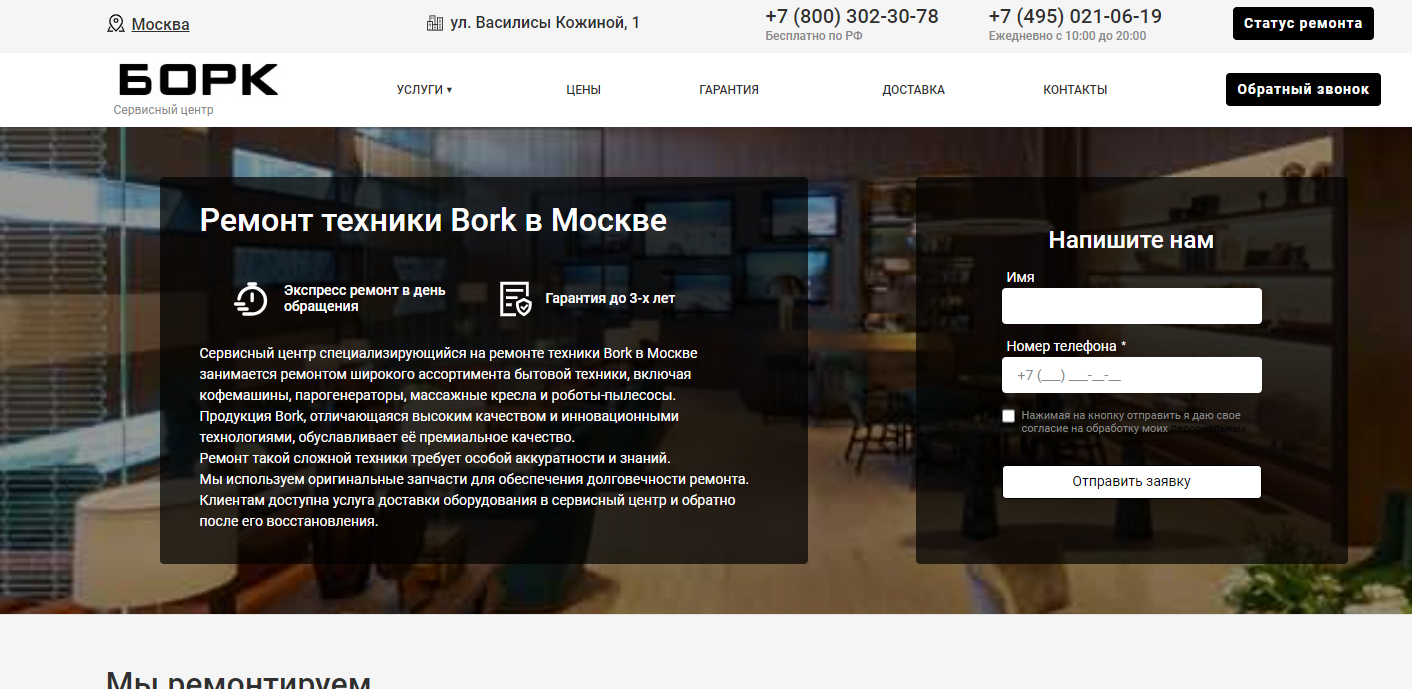Click the warranty document shield icon
The width and height of the screenshot is (1412, 689).
pyautogui.click(x=515, y=298)
